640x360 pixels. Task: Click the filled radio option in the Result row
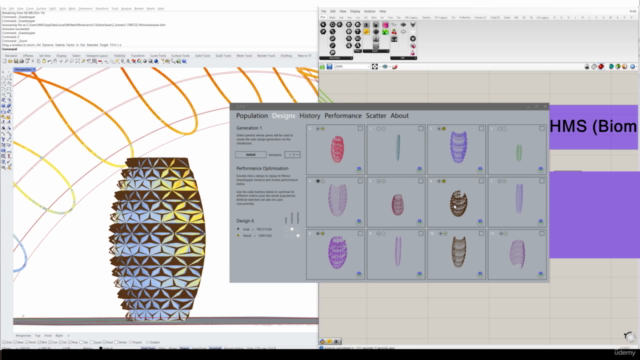point(298,236)
